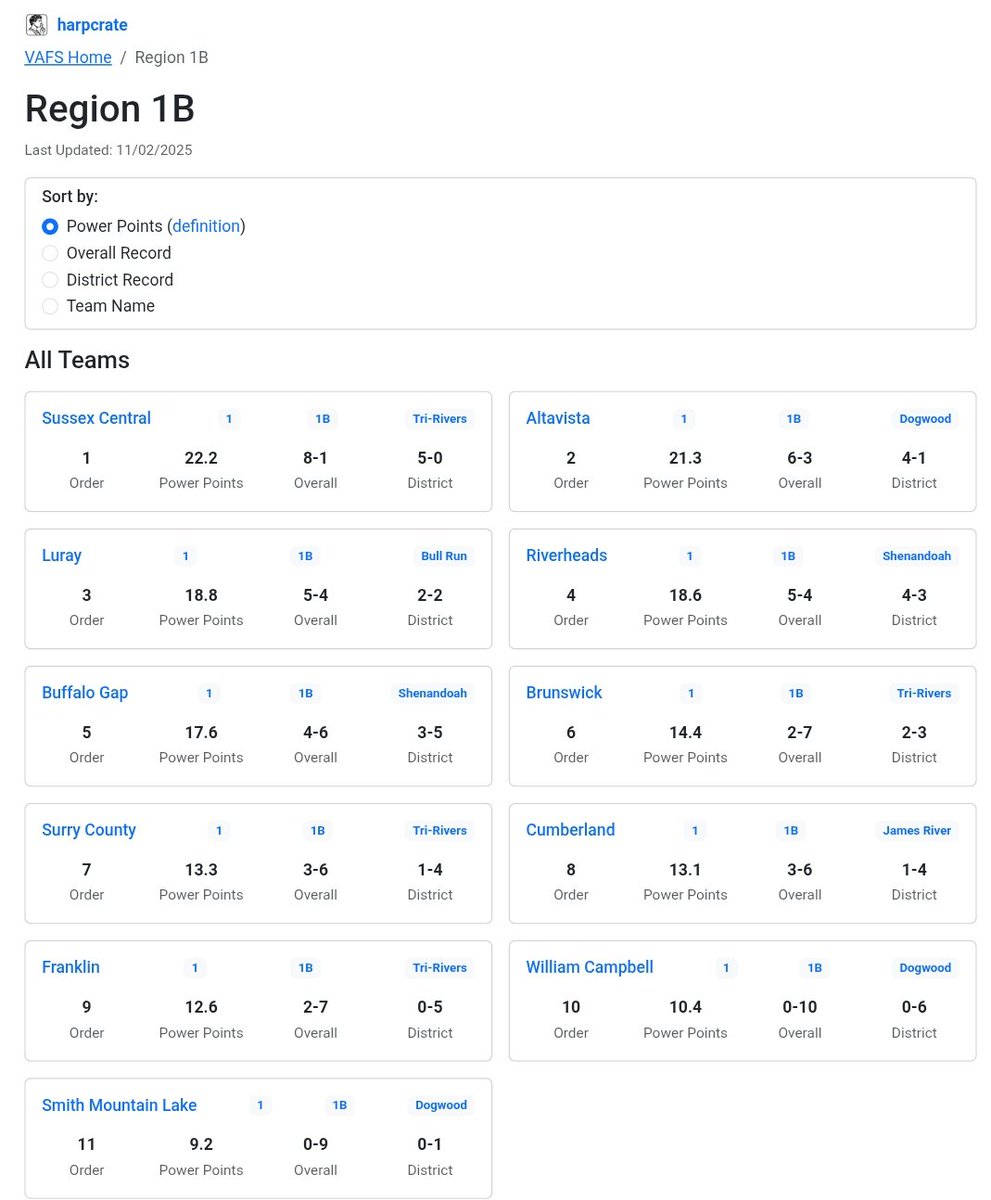The height and width of the screenshot is (1200, 991).
Task: Click the James River district badge
Action: click(917, 831)
